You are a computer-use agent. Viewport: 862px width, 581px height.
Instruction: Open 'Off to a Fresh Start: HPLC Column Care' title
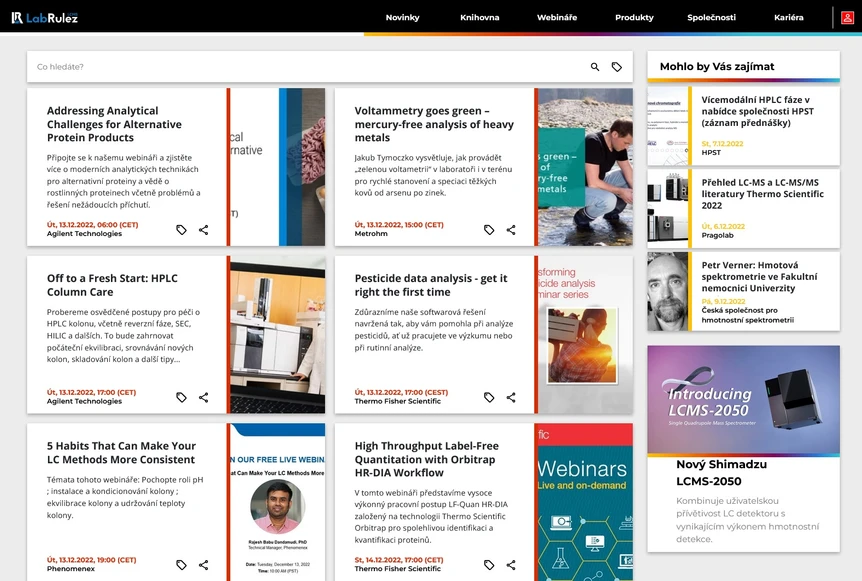[x=112, y=285]
